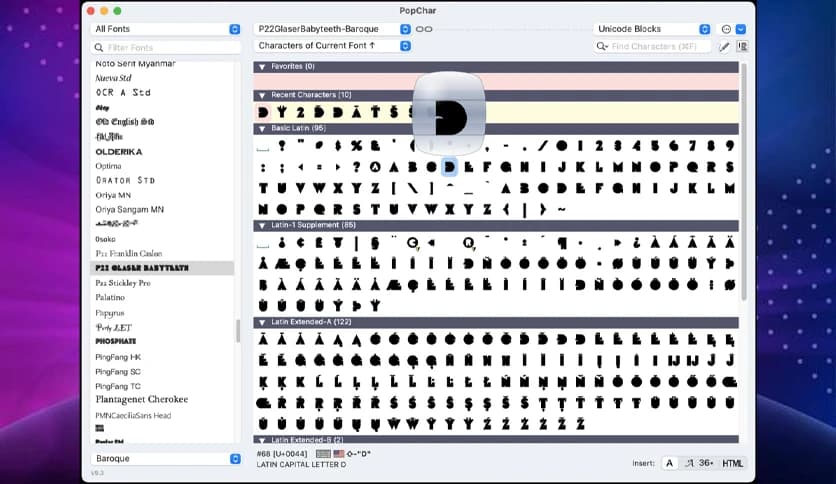Screen dimensions: 836x484
Task: Click the blue chevron-down button
Action: (741, 29)
